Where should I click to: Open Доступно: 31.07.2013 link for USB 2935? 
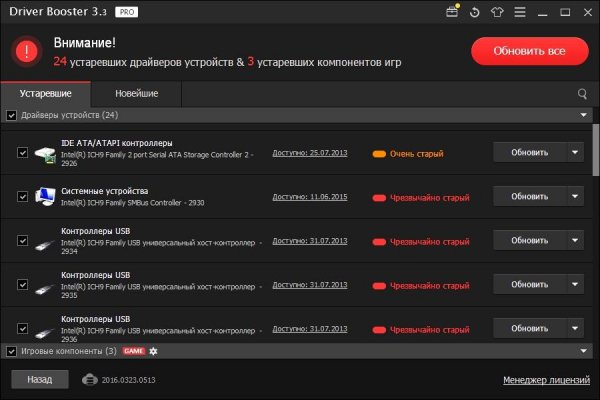[x=310, y=285]
